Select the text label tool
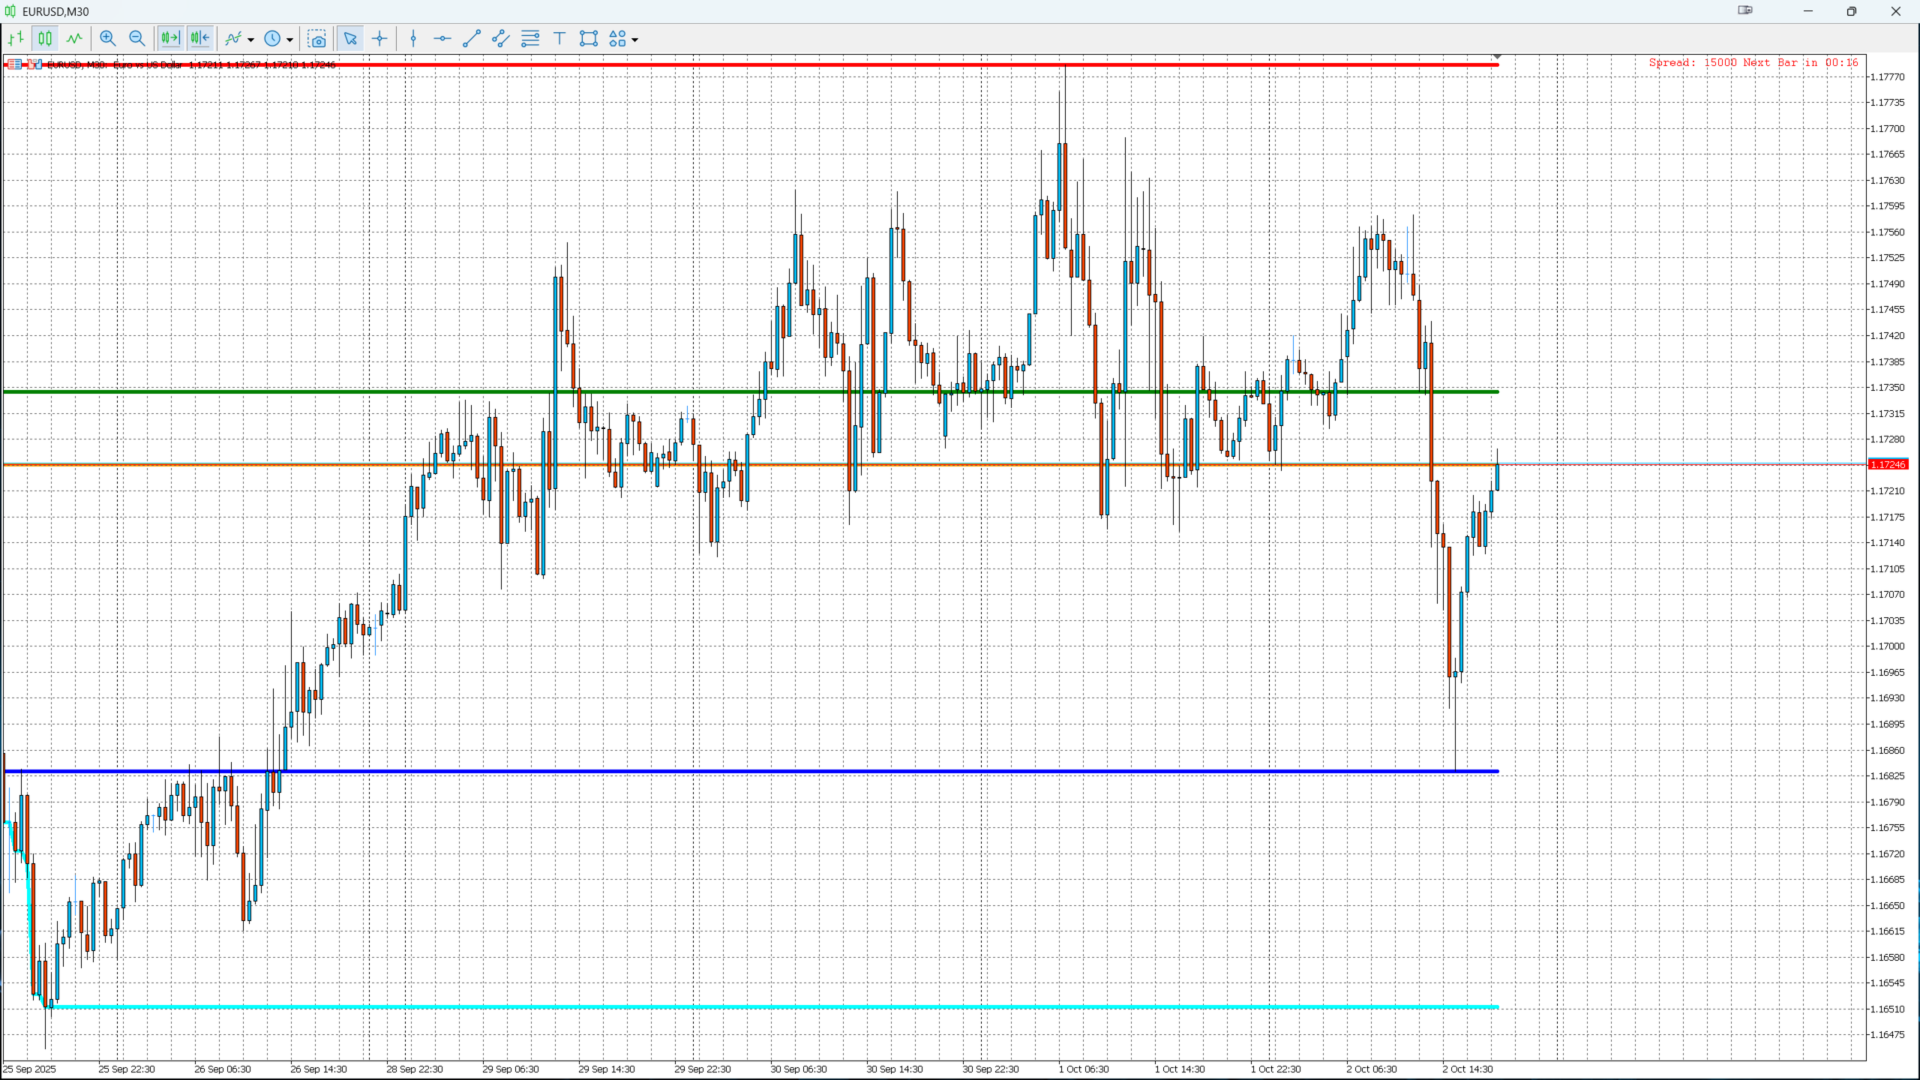 (x=560, y=39)
